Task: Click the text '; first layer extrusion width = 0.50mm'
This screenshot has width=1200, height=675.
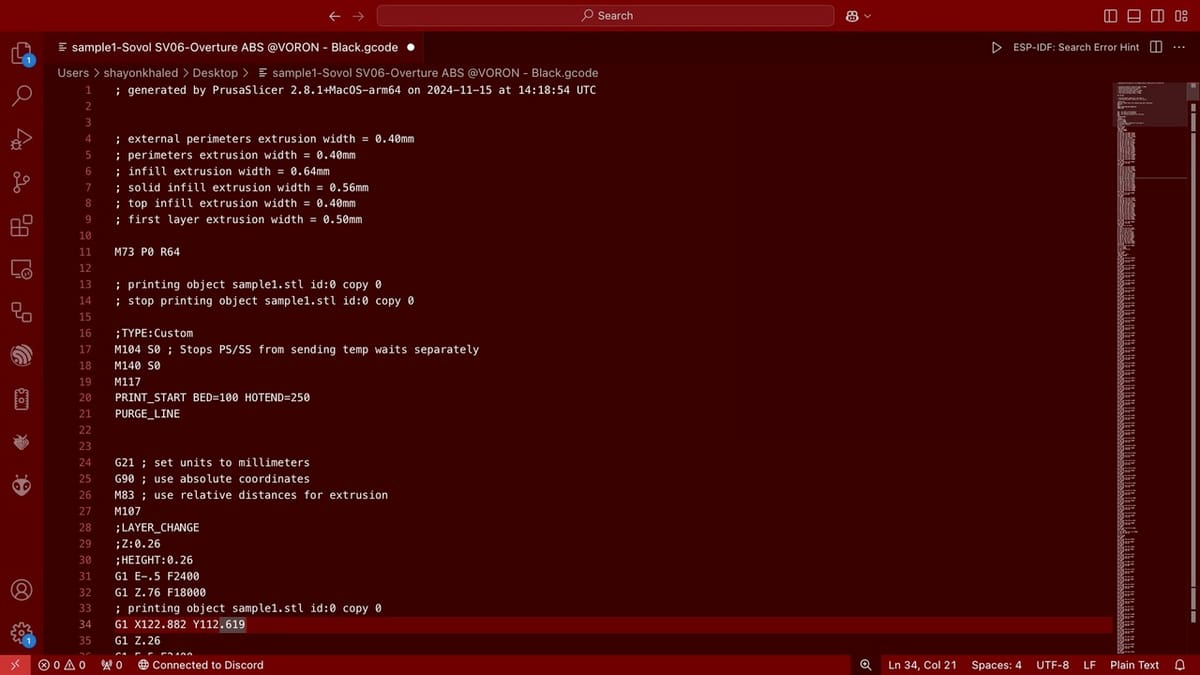Action: coord(238,219)
